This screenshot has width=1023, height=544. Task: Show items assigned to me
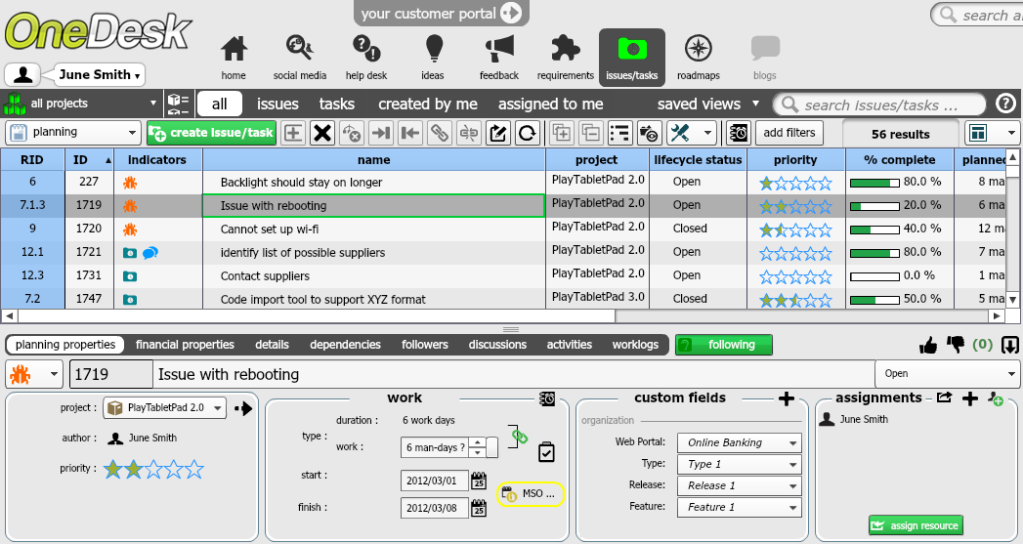tap(551, 104)
